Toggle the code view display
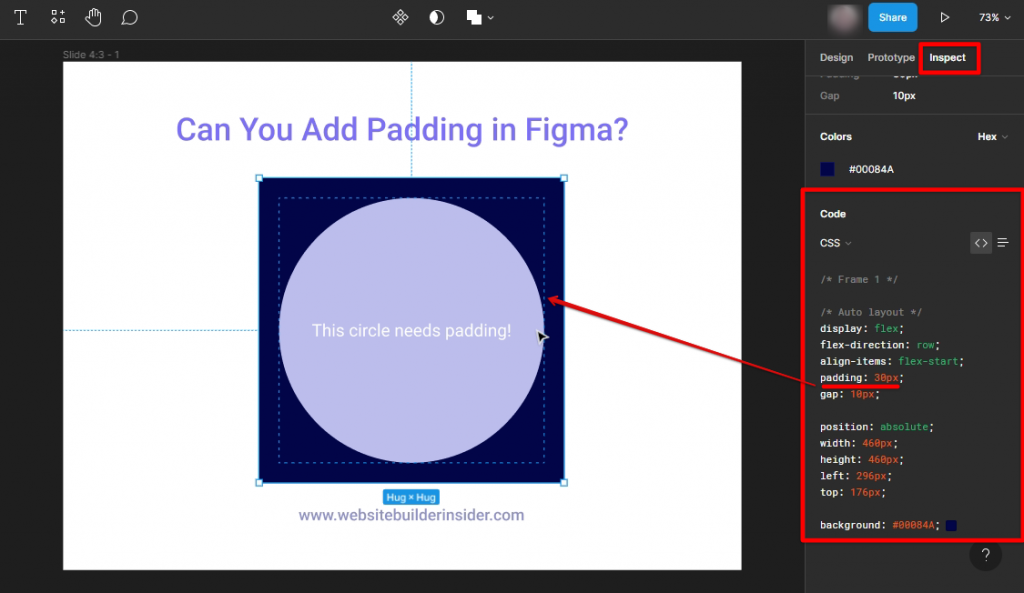This screenshot has height=593, width=1024. [981, 242]
